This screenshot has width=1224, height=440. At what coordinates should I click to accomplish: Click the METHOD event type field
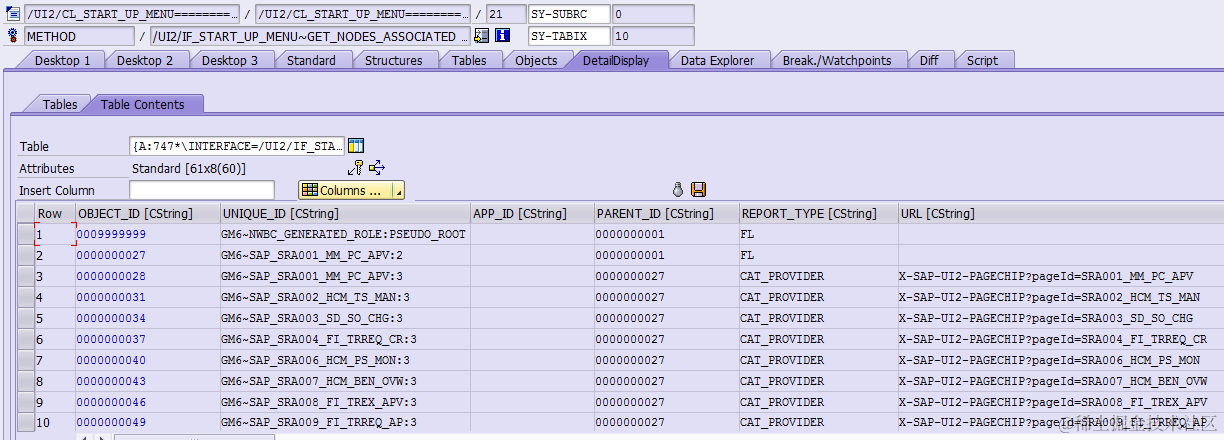[78, 36]
